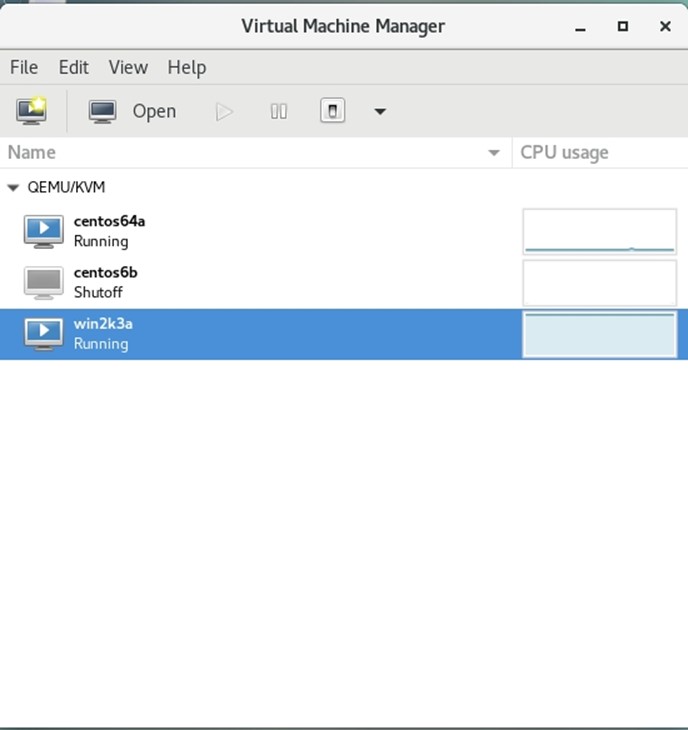The image size is (688, 730).
Task: Open shutdown options dropdown arrow
Action: tap(380, 112)
